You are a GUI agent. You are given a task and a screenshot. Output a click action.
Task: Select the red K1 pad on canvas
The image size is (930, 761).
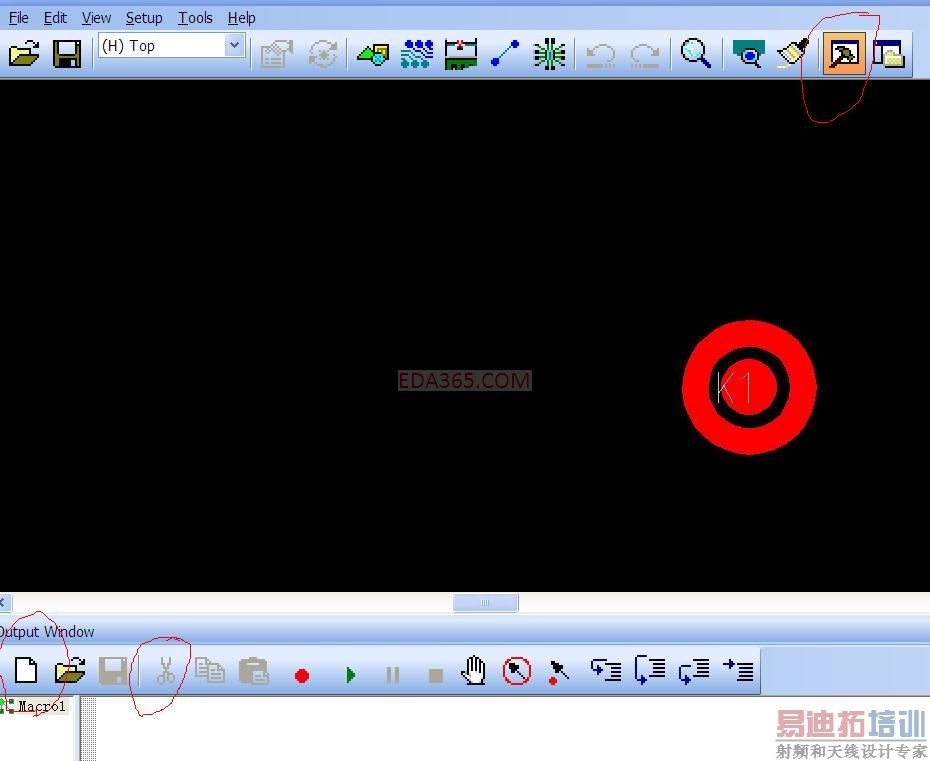(x=749, y=387)
